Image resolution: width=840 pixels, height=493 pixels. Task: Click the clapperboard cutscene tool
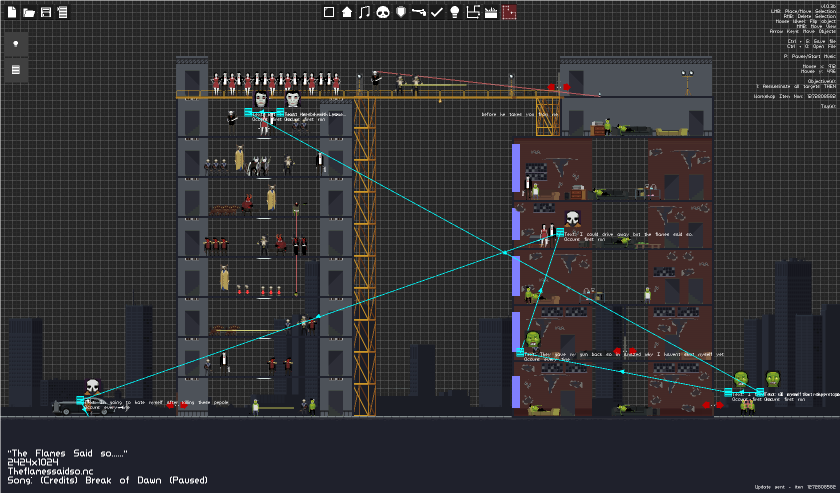tap(491, 12)
